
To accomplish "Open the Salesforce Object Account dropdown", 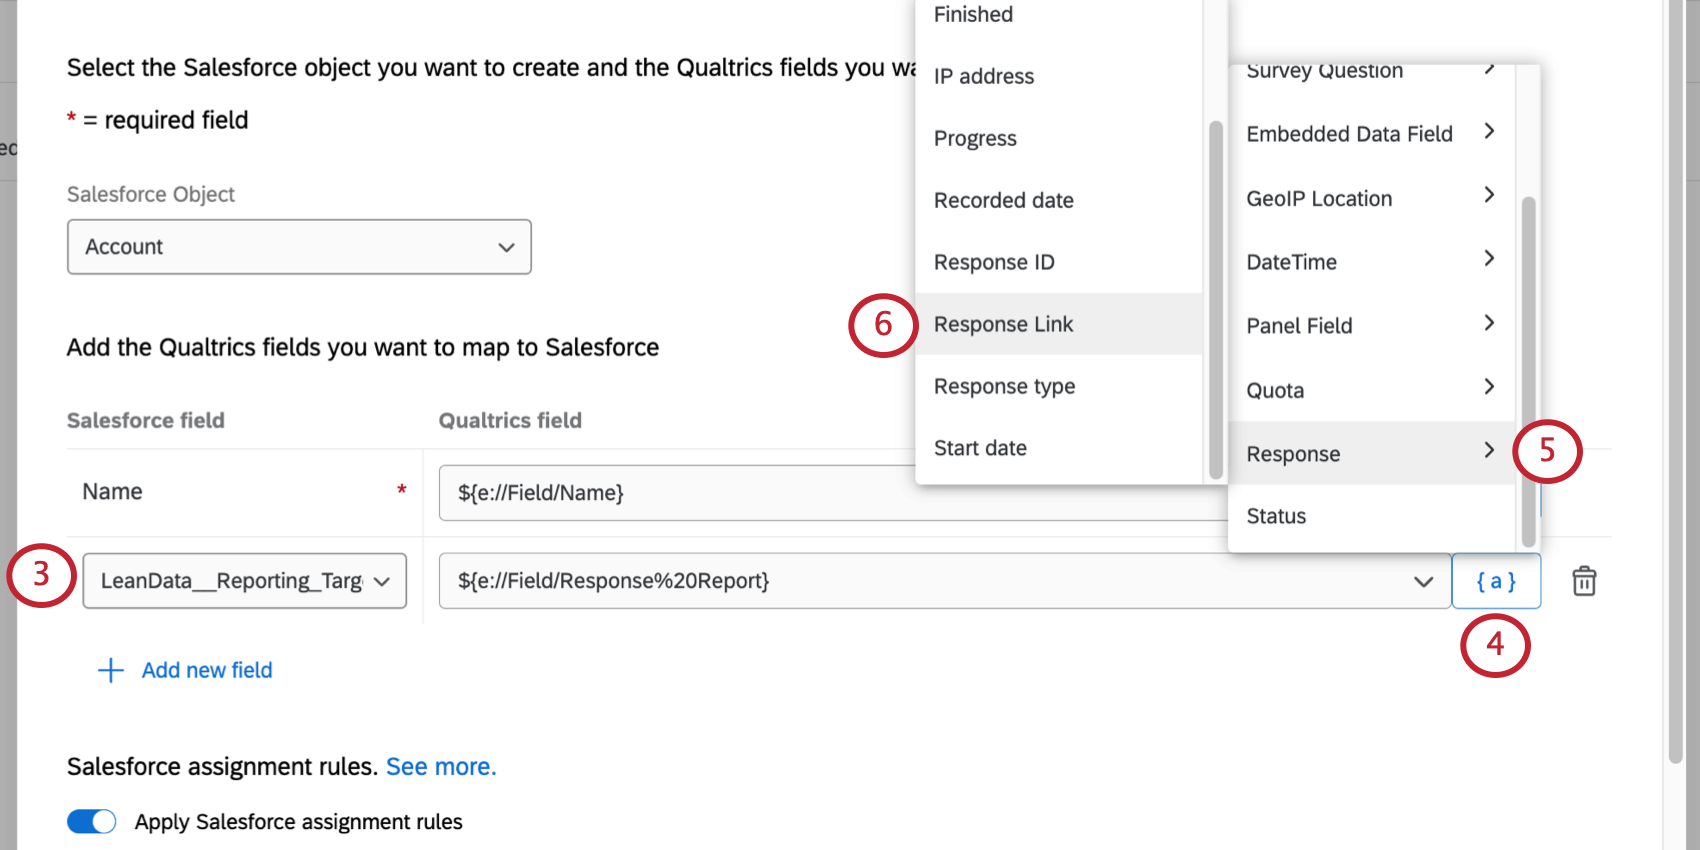I will tap(299, 247).
